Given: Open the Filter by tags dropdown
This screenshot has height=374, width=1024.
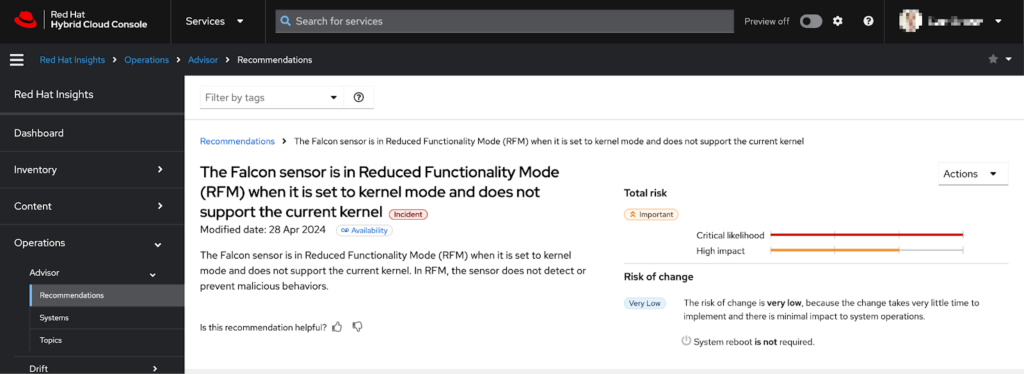Looking at the screenshot, I should (272, 97).
